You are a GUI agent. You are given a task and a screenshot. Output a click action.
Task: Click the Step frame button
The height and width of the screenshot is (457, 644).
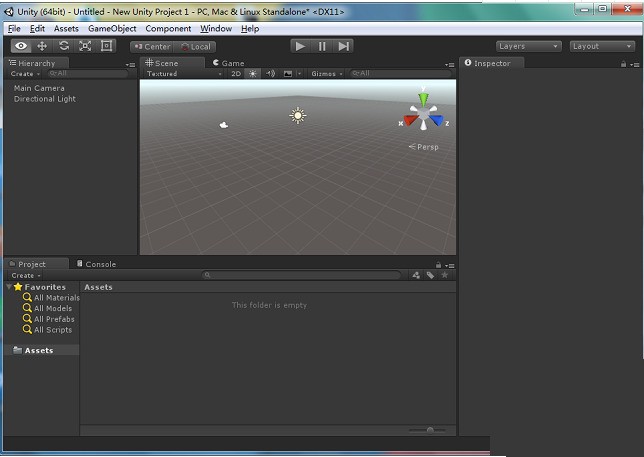tap(343, 46)
